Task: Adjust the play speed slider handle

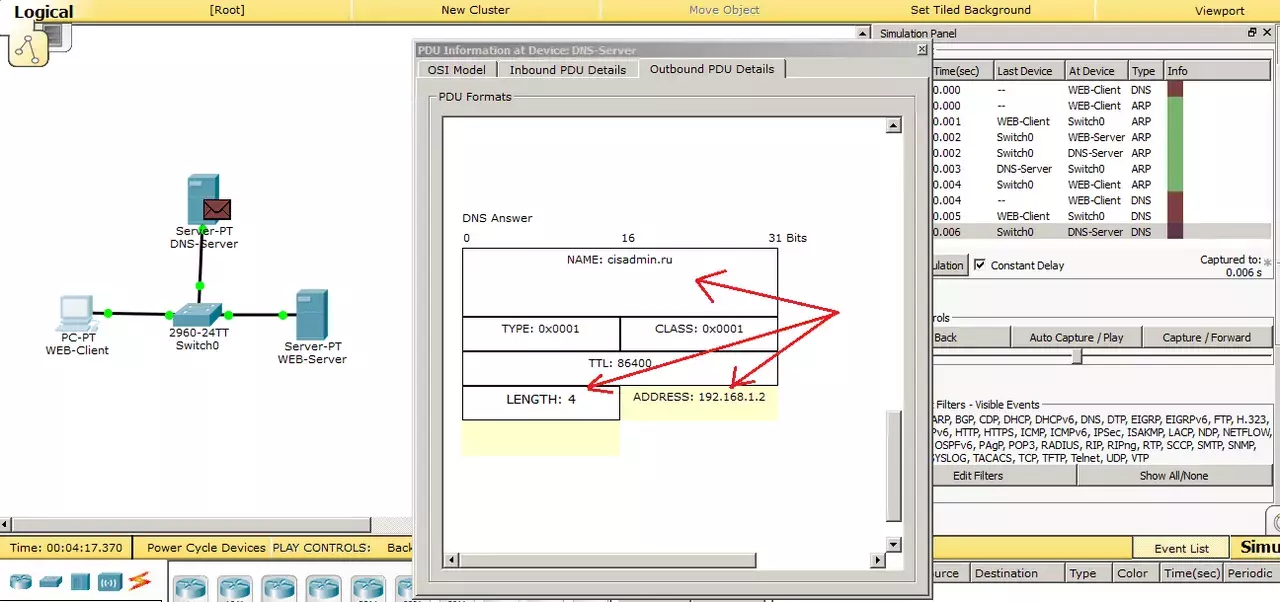Action: coord(1077,357)
